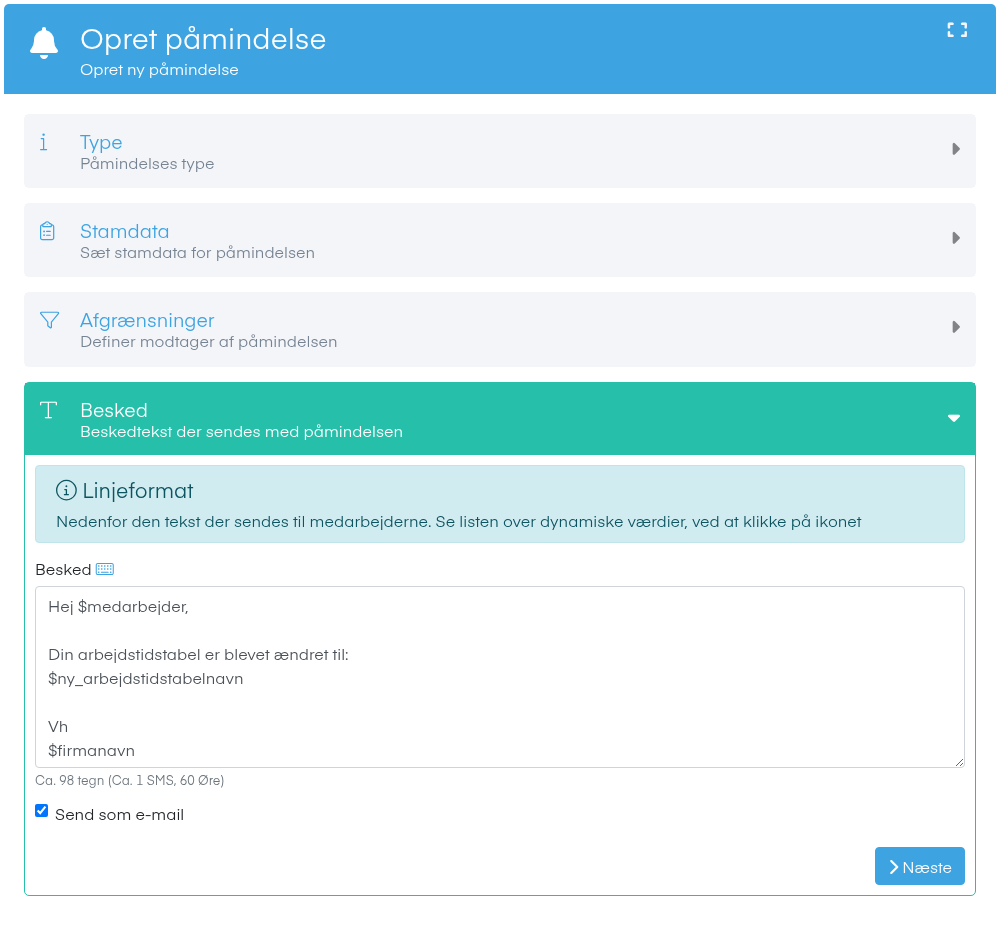Open dynamic values keyboard icon
This screenshot has height=935, width=1000.
pyautogui.click(x=105, y=569)
